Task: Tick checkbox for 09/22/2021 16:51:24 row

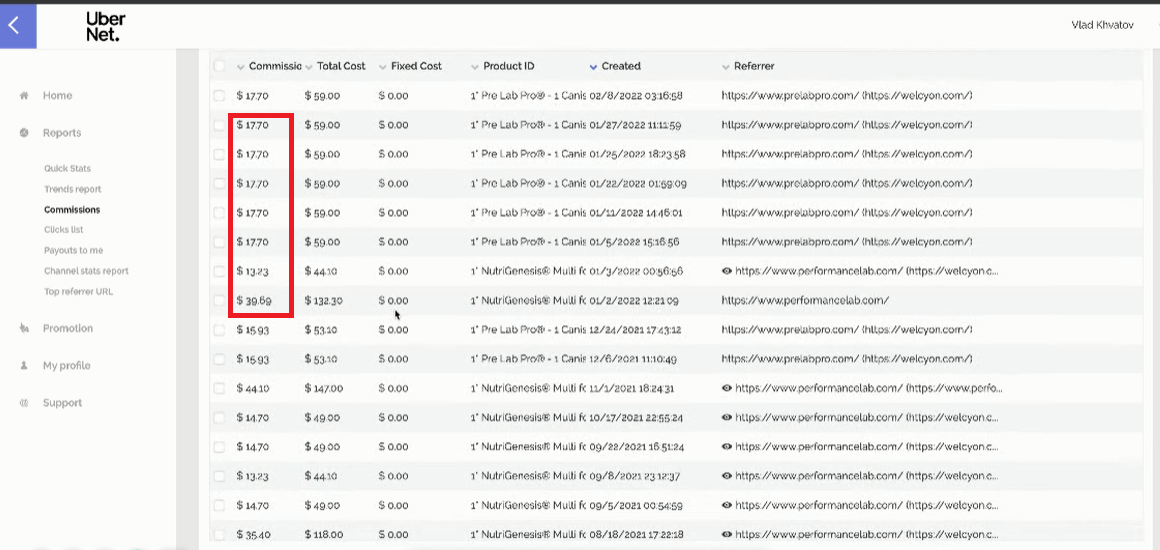Action: (219, 446)
